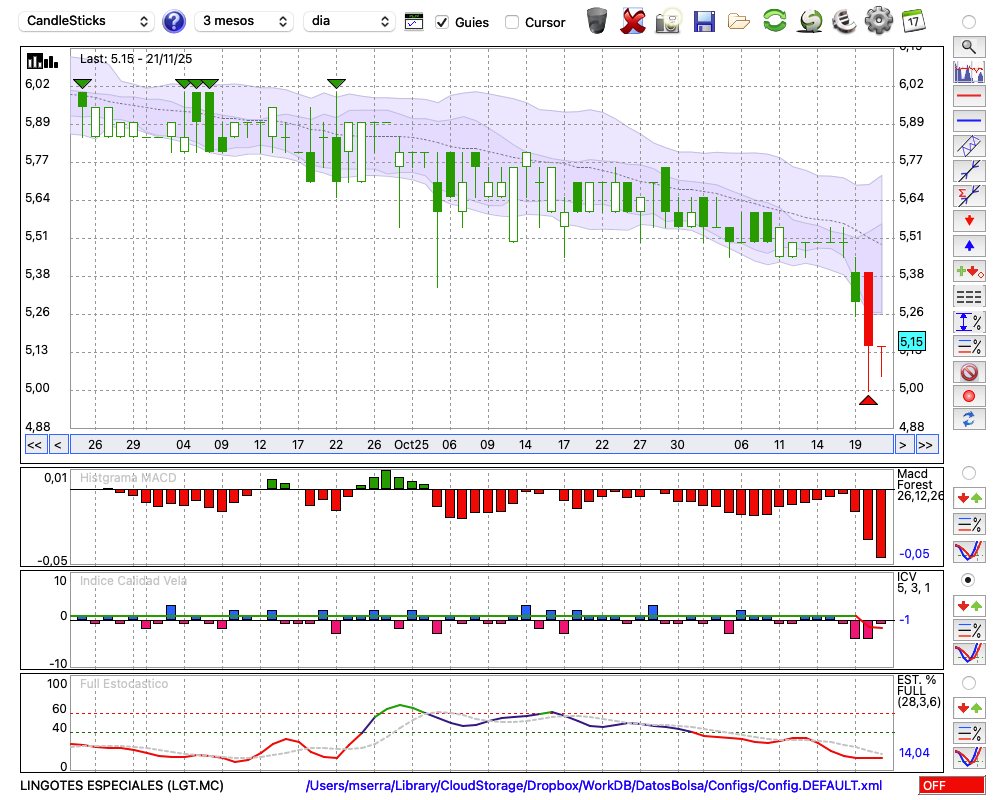
Task: Enable the Cursor checkbox
Action: [511, 22]
